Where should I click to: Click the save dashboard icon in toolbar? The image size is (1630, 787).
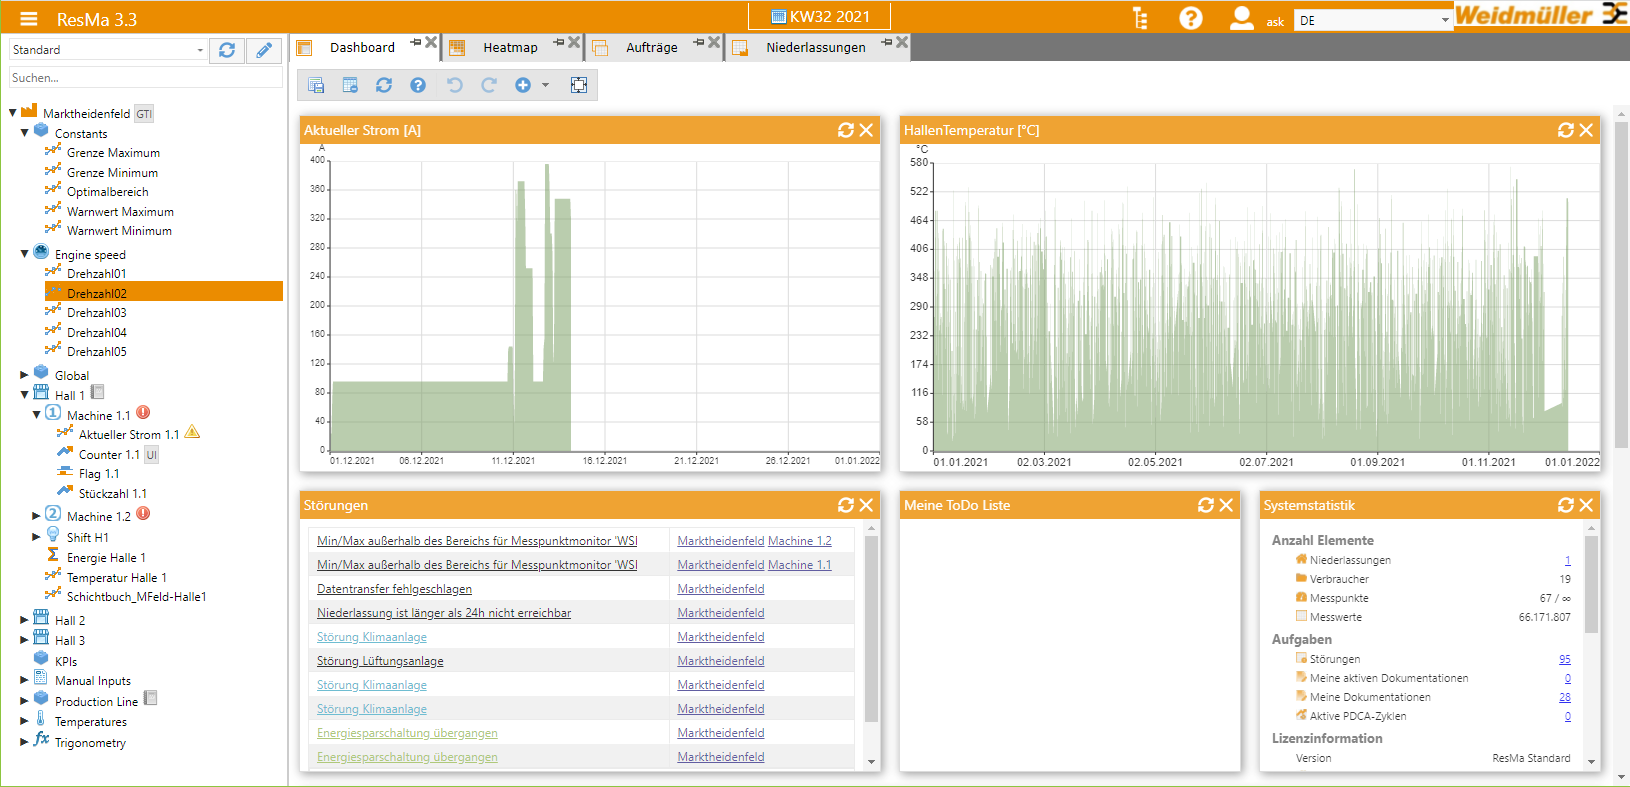(x=316, y=86)
